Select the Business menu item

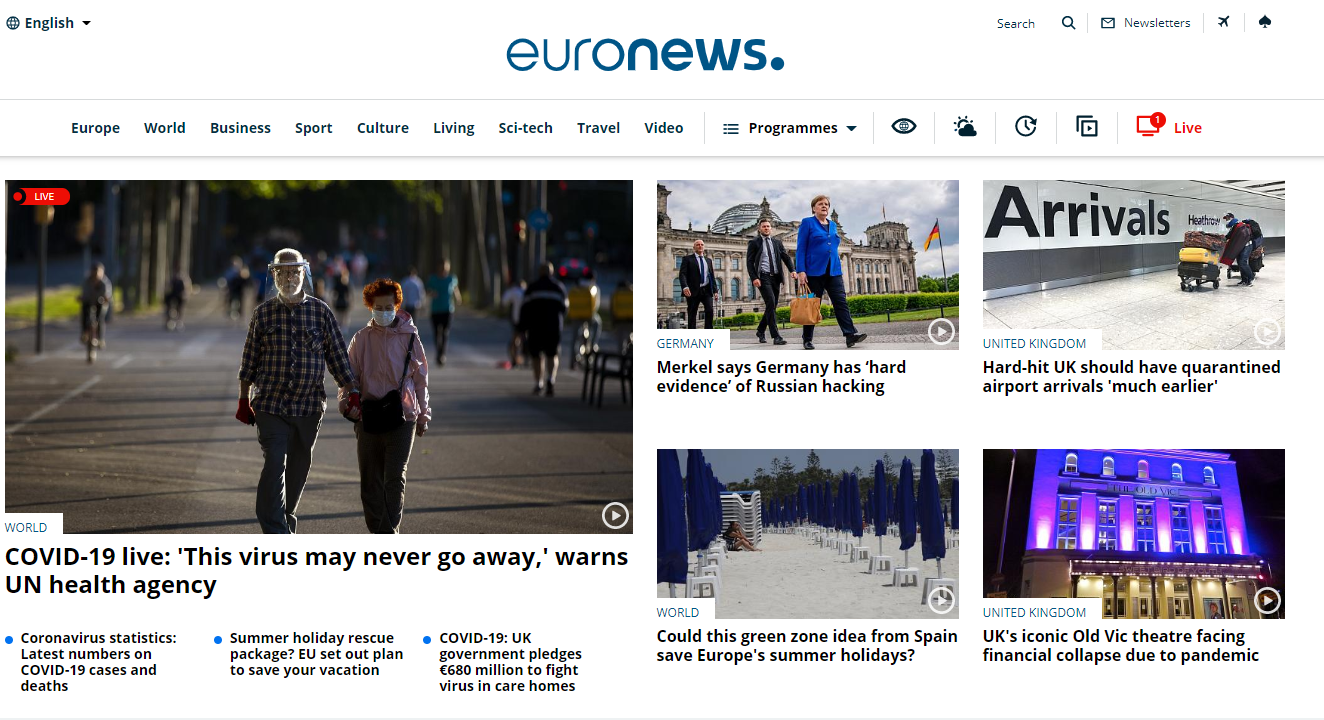(x=240, y=128)
